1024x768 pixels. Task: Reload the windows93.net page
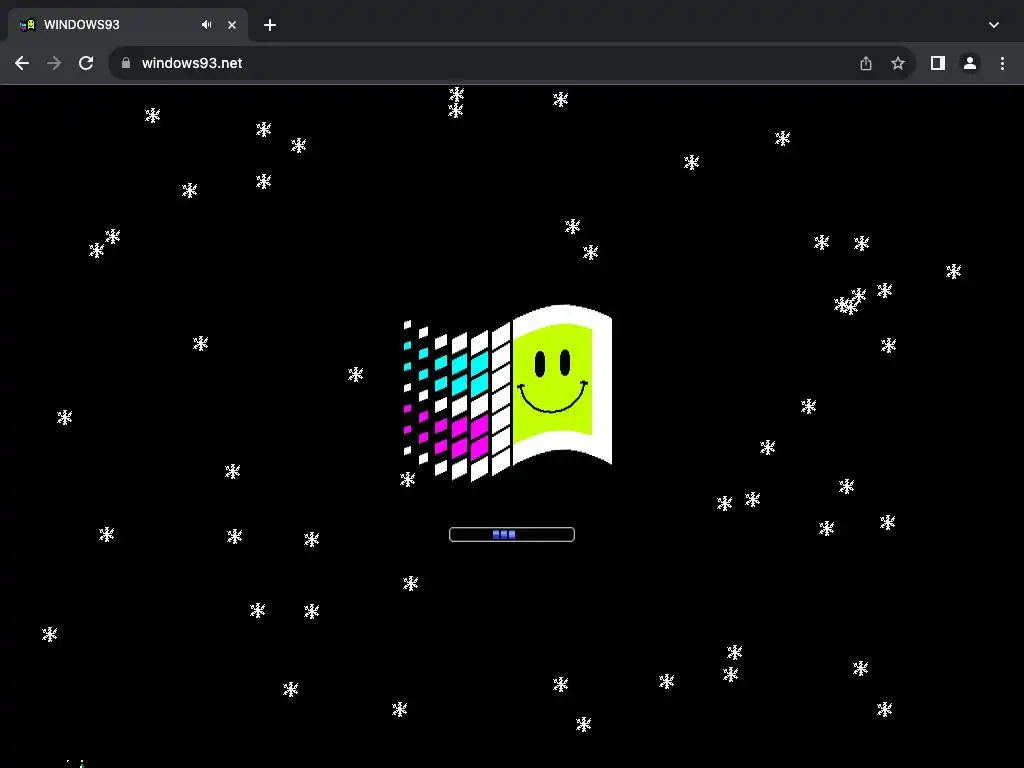coord(86,63)
